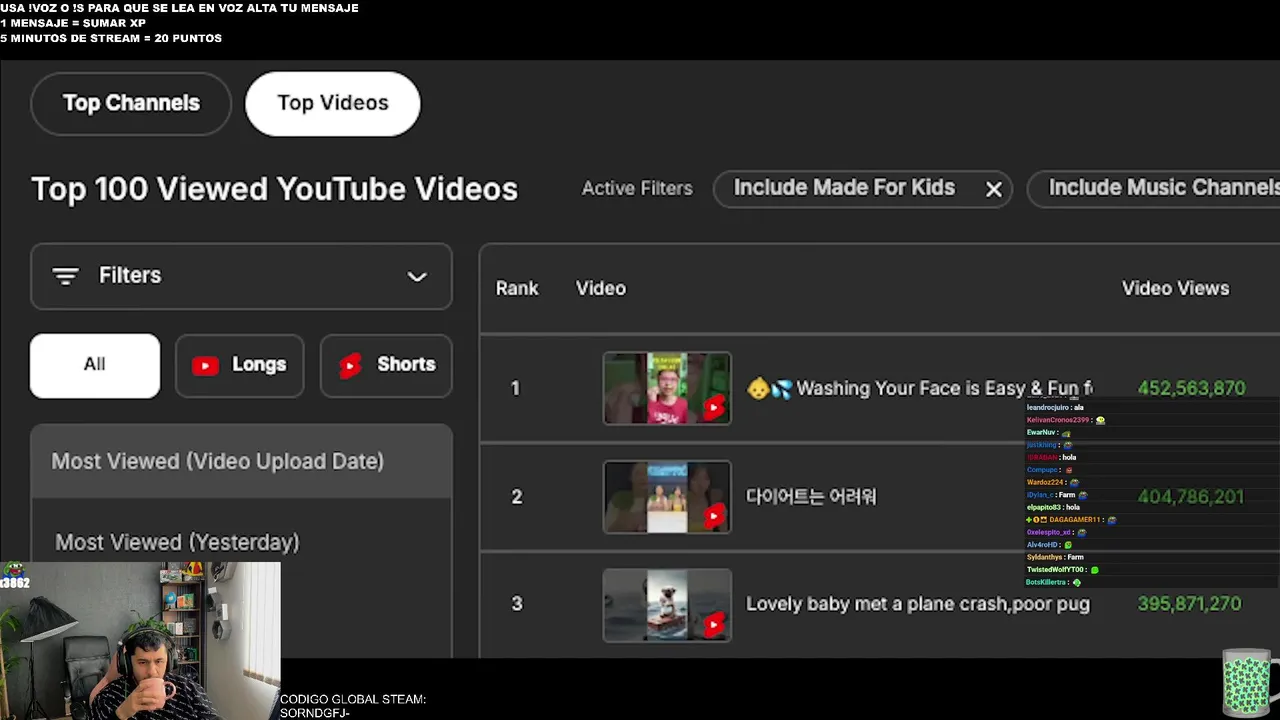Choose Most Viewed (Video Upload Date) option
Viewport: 1280px width, 720px height.
241,461
